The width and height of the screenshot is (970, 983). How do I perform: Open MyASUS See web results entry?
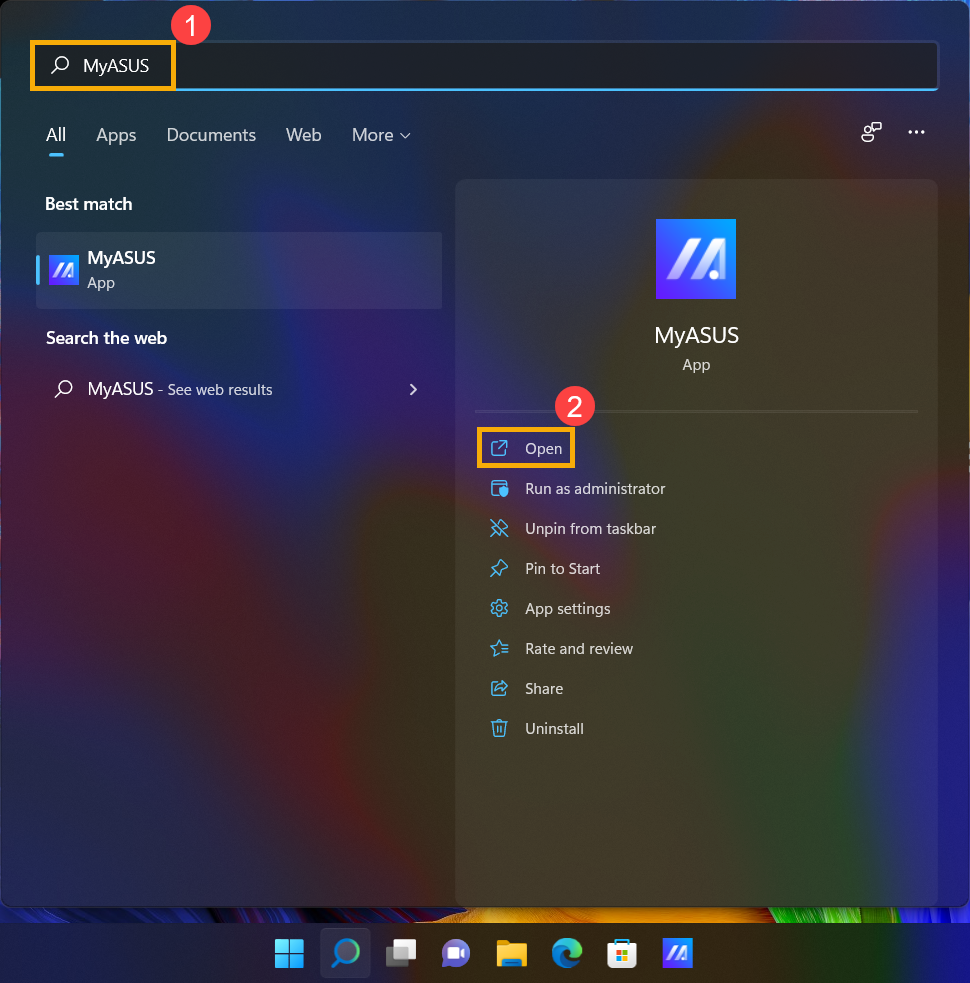pyautogui.click(x=239, y=389)
